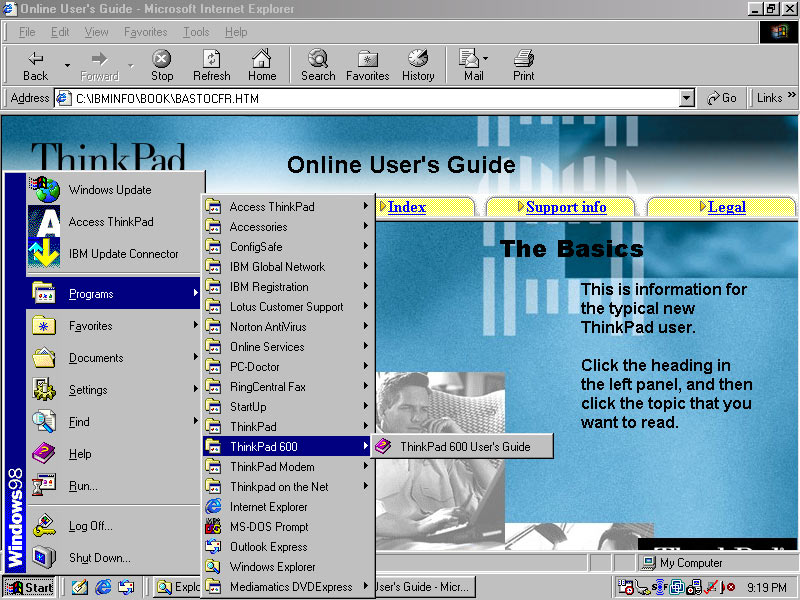
Task: Open the Edit menu
Action: [x=60, y=32]
